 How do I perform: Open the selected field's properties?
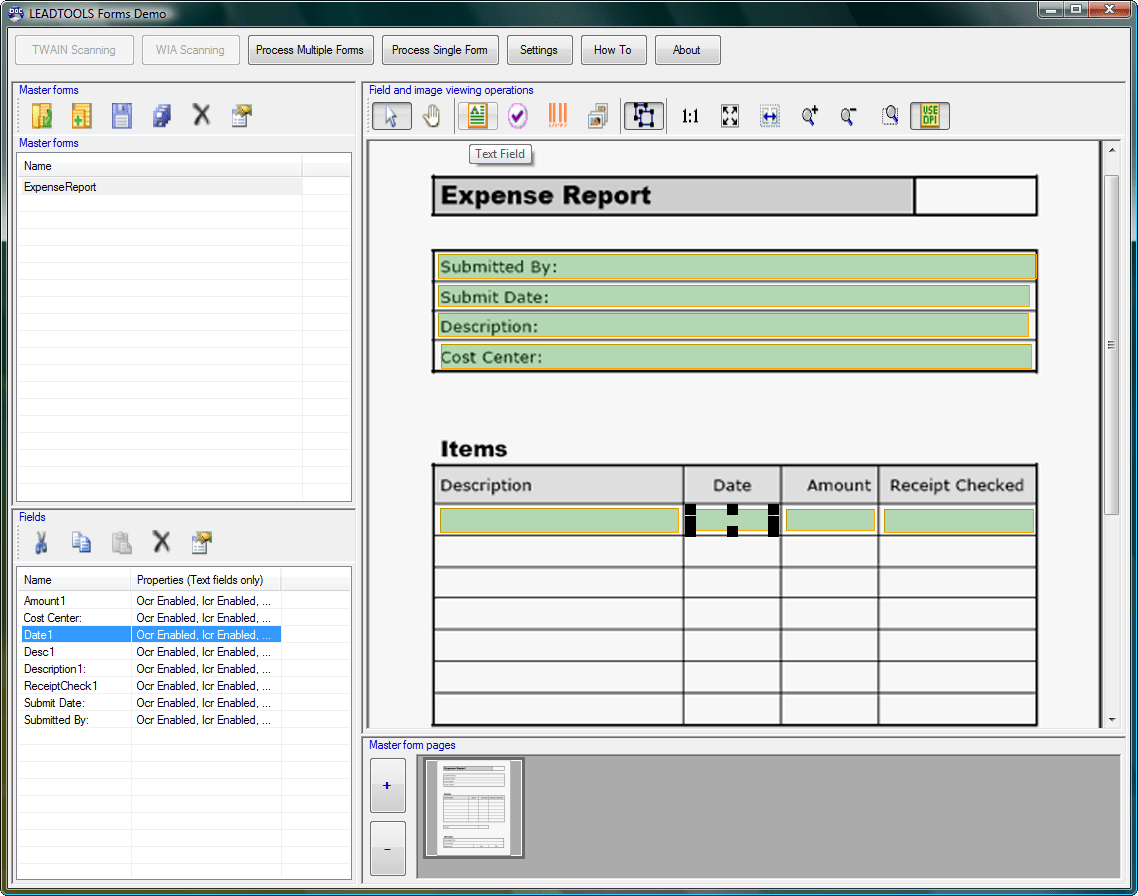point(201,542)
